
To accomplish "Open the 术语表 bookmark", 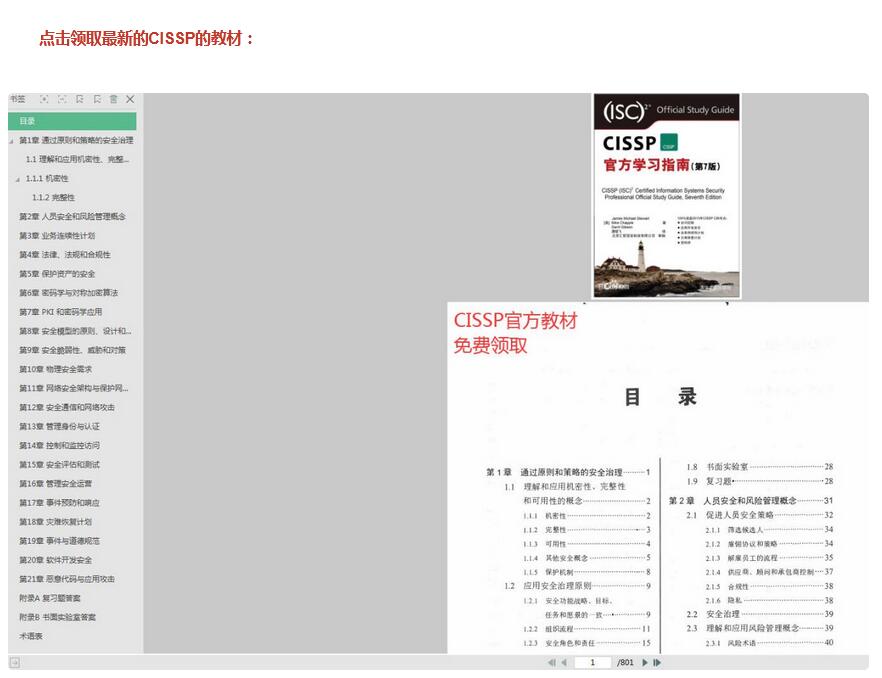I will [x=31, y=637].
